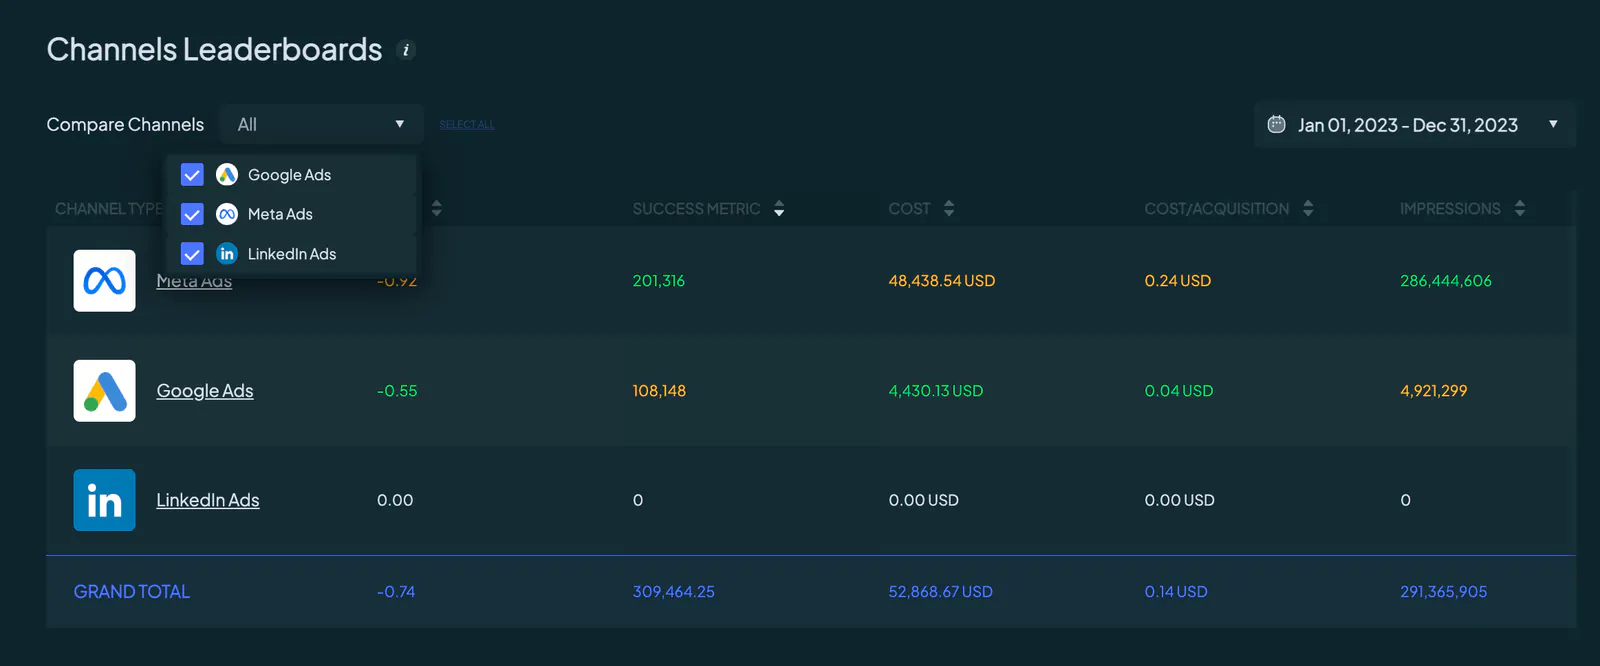Sort table by Success Metric arrows
1600x666 pixels.
(x=779, y=209)
